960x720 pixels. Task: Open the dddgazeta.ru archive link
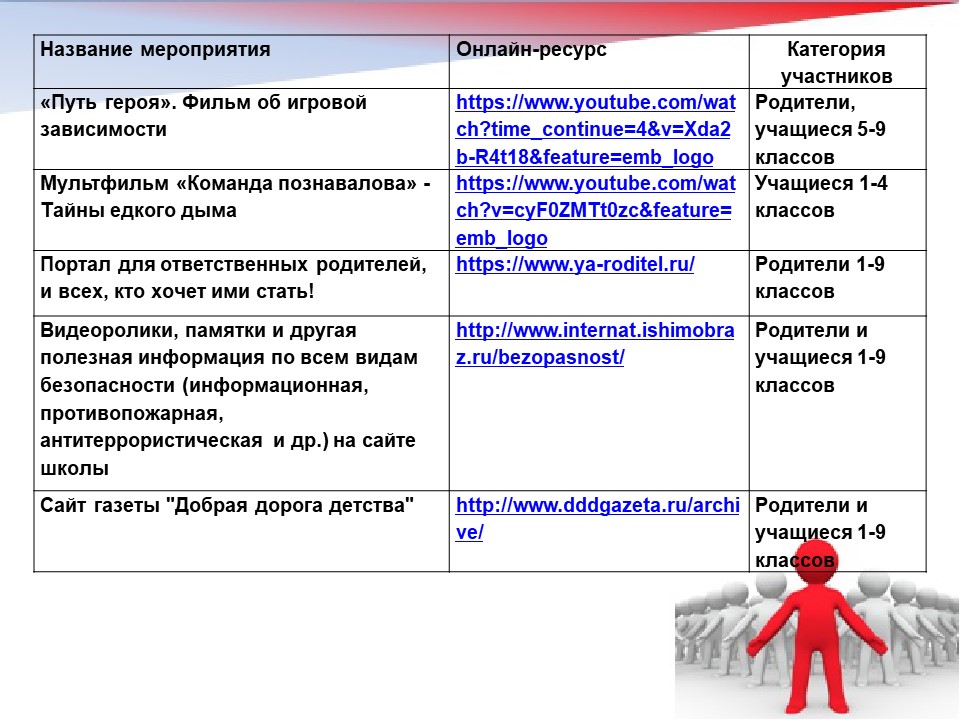pyautogui.click(x=598, y=518)
